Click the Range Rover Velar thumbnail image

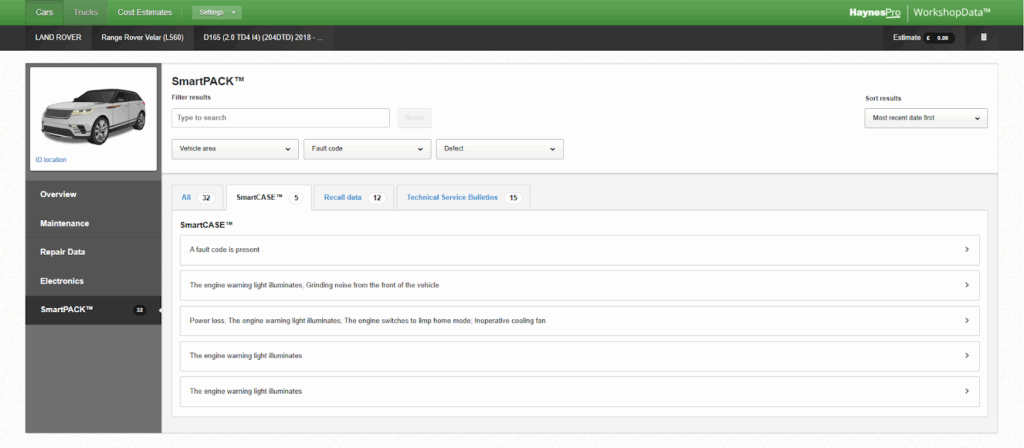[x=93, y=112]
